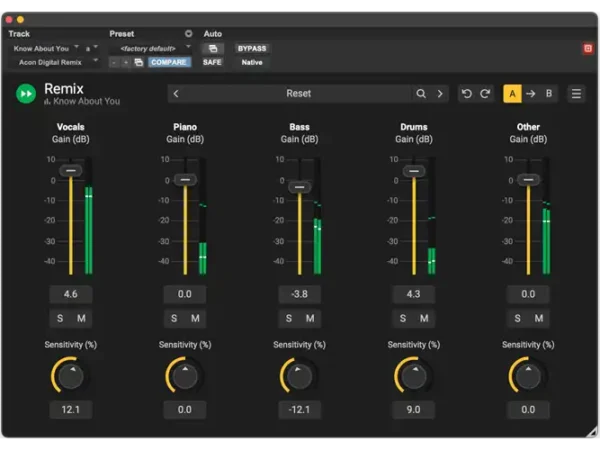Screen dimensions: 600x450
Task: Click the green Remix bypass icon
Action: 26,94
